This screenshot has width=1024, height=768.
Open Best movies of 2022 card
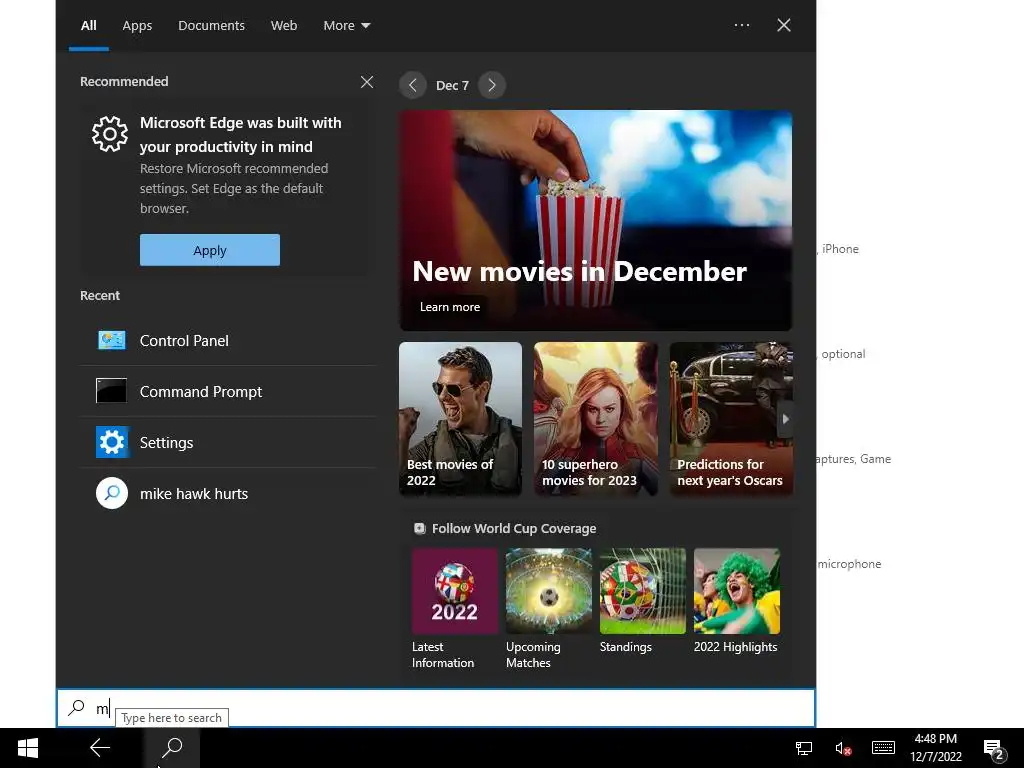pyautogui.click(x=460, y=419)
